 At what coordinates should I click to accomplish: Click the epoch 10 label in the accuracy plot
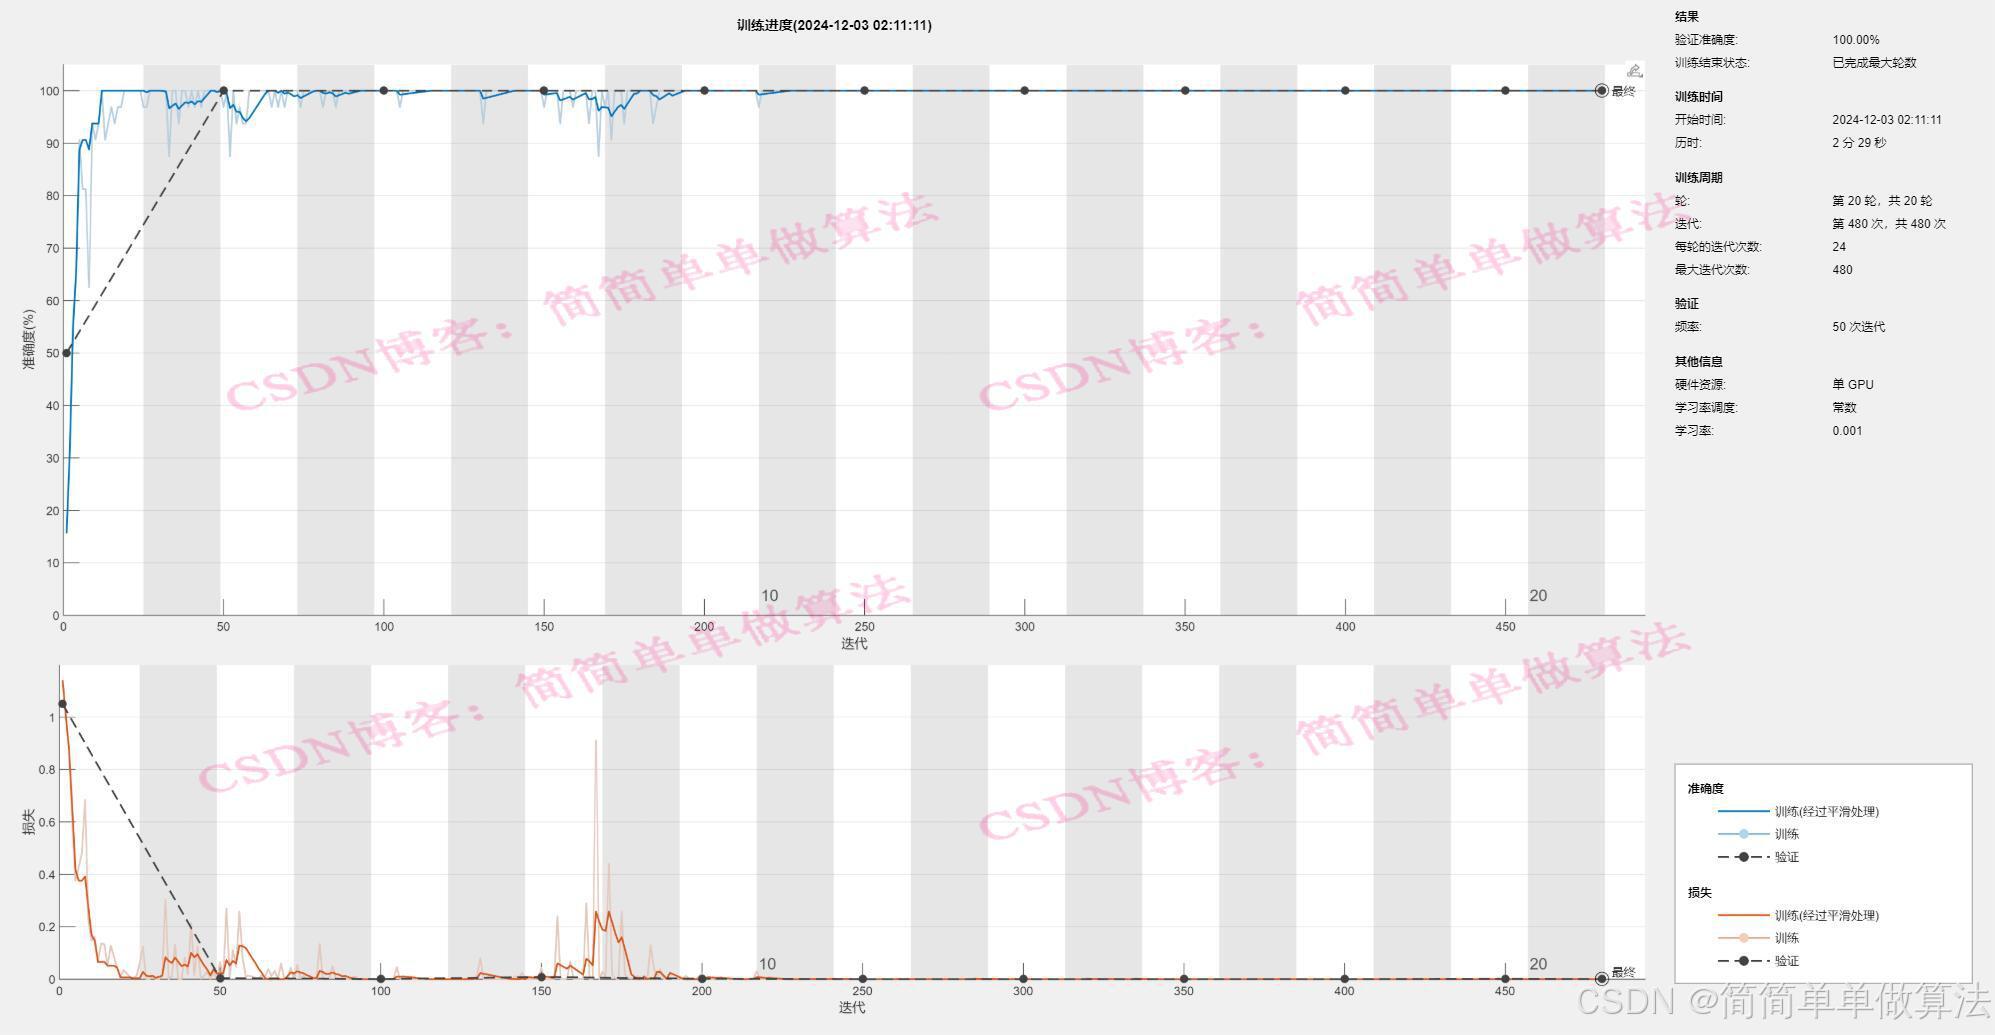[x=769, y=596]
